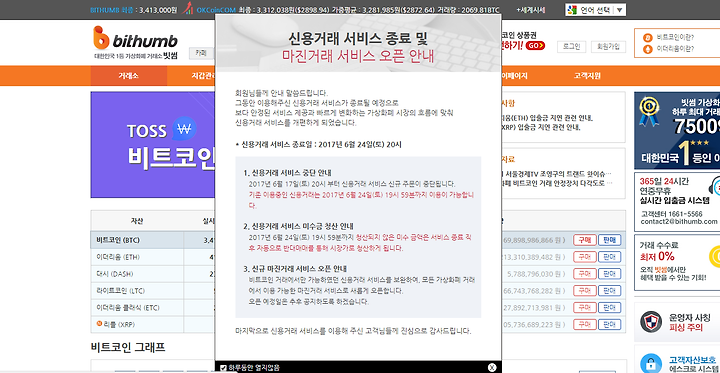720x373 pixels.
Task: Select the '거래소' navigation tab
Action: pos(129,76)
